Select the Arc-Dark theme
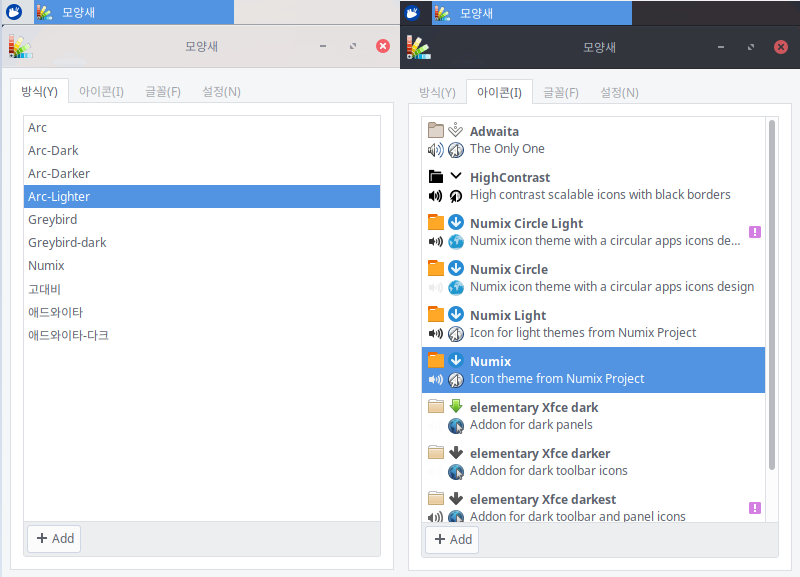The height and width of the screenshot is (577, 800). 202,150
